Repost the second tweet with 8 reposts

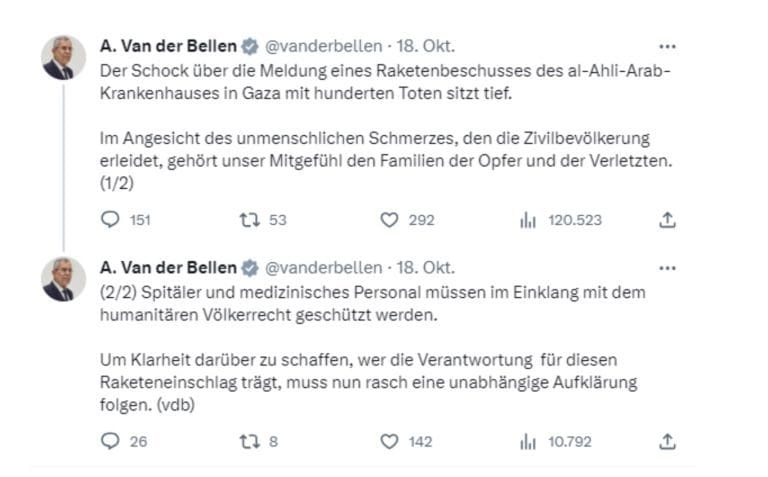tap(249, 442)
